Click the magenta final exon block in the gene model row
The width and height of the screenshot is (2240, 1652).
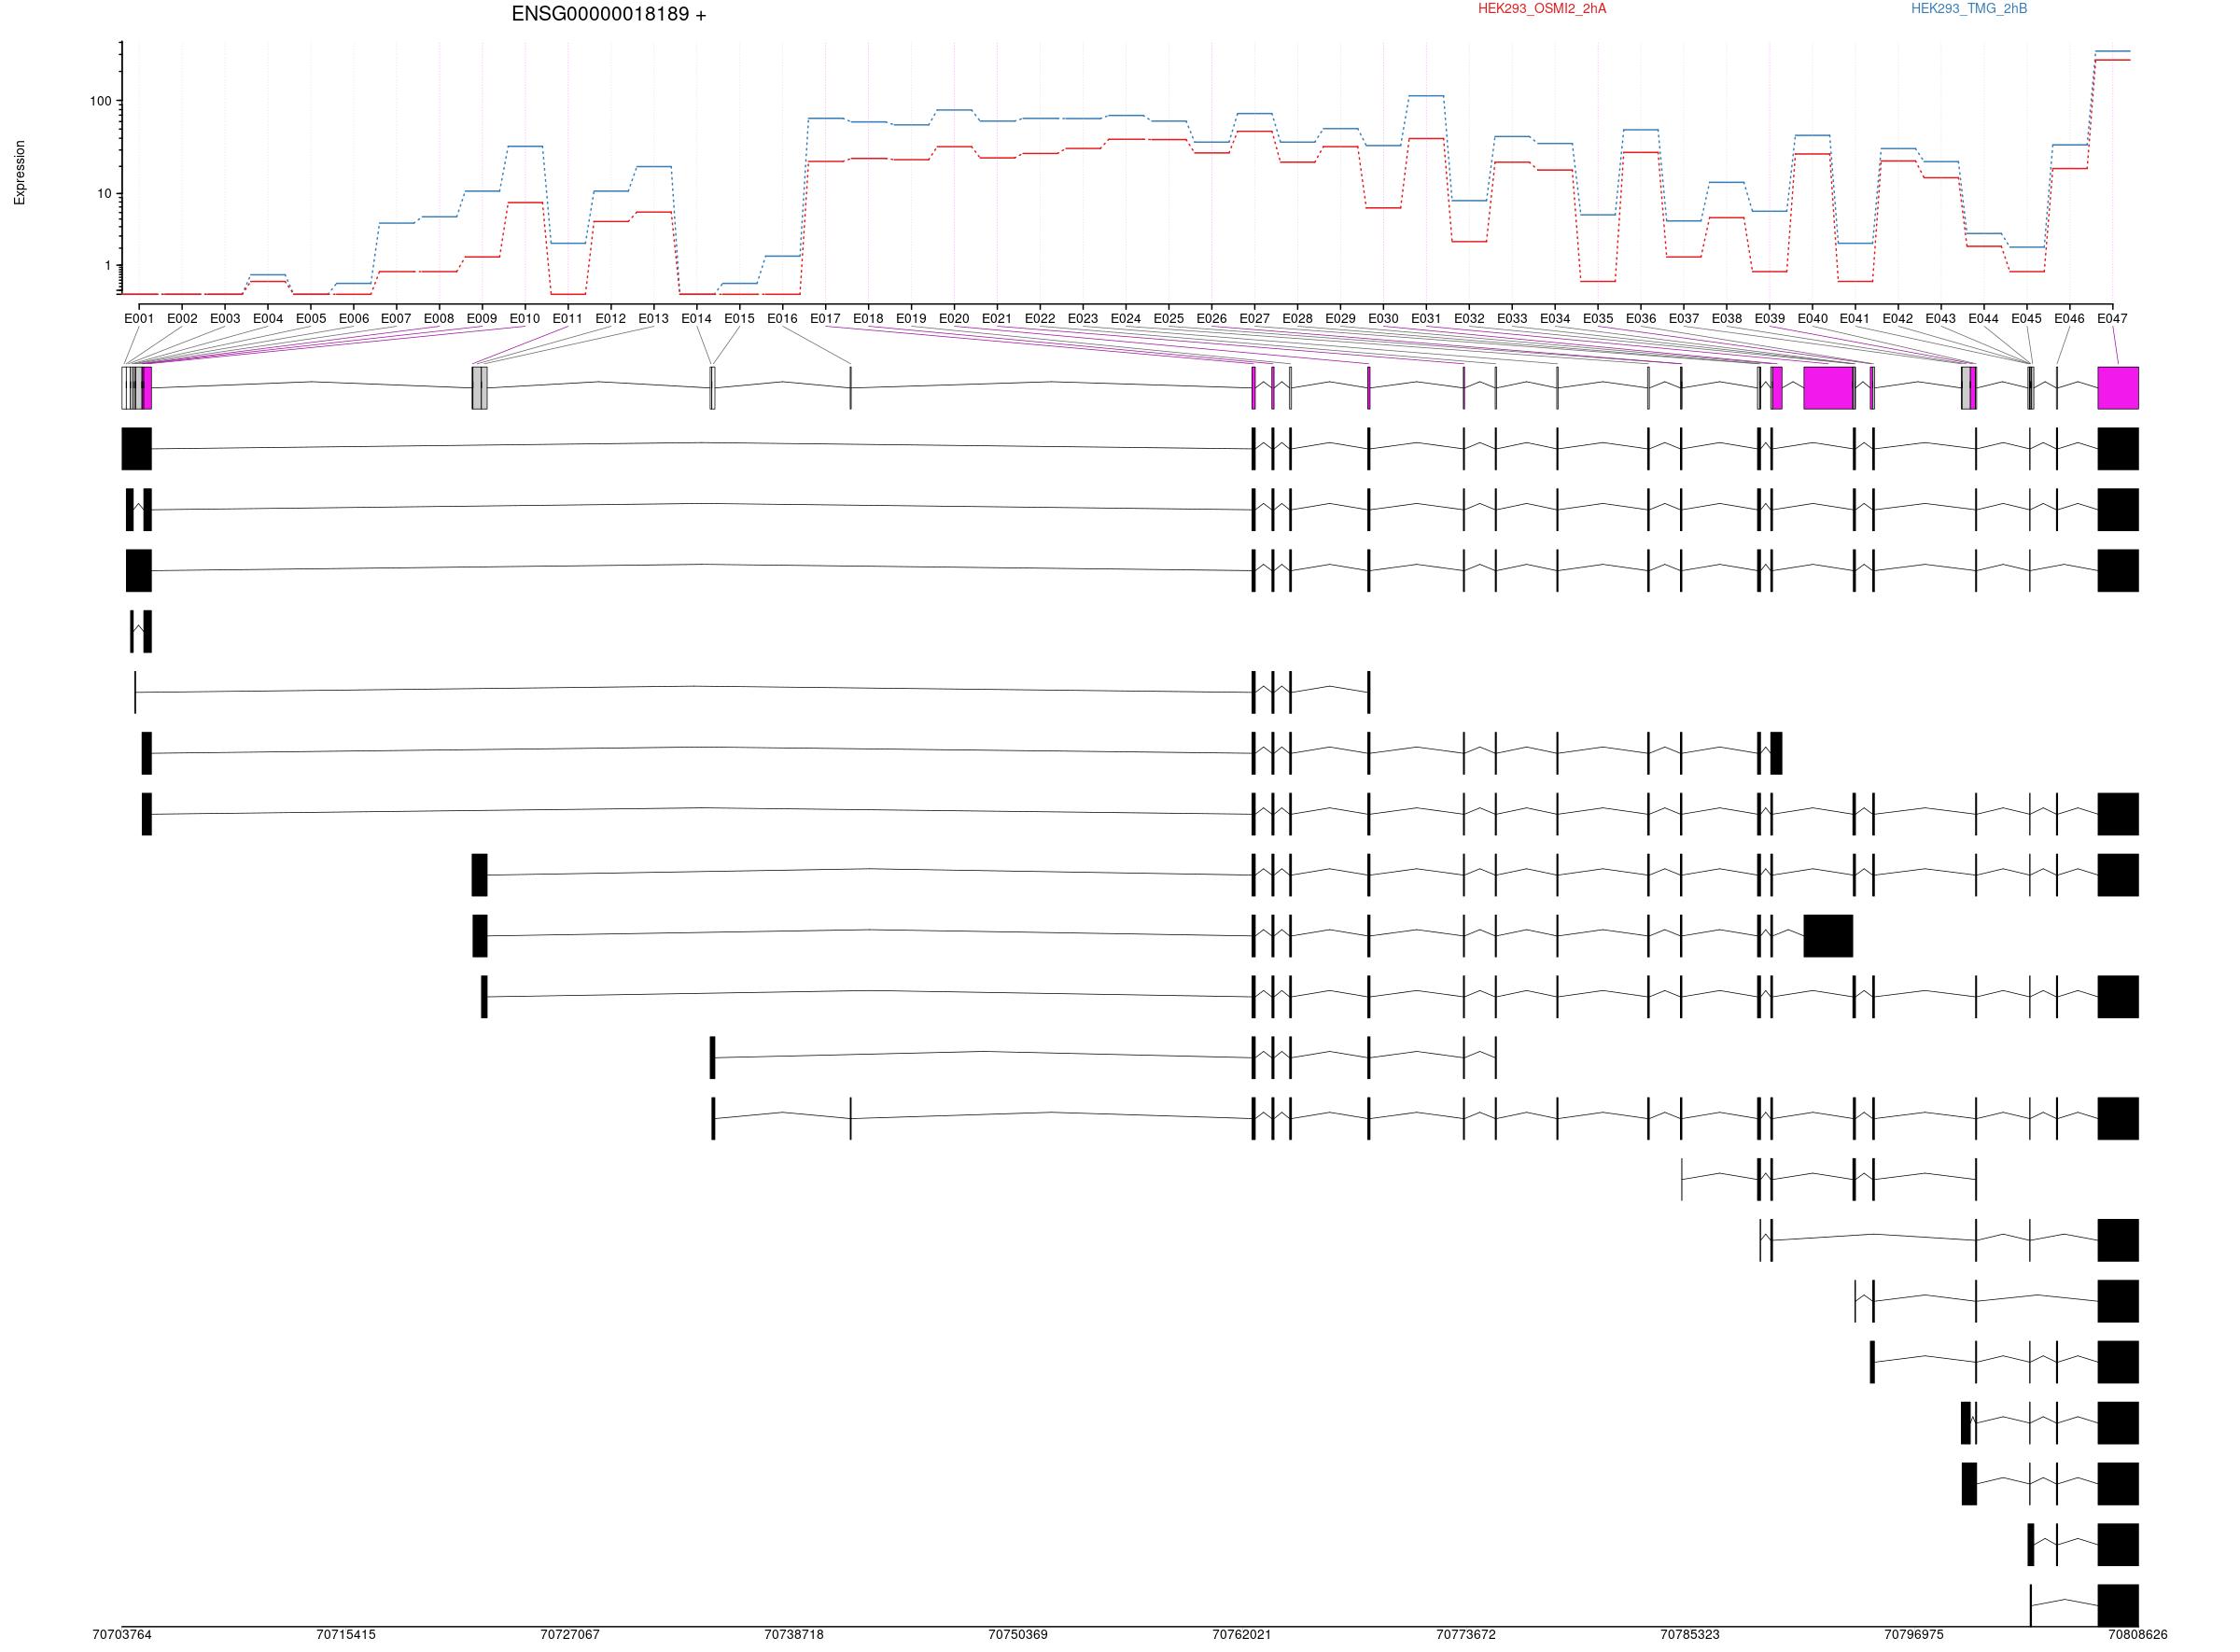coord(2118,388)
